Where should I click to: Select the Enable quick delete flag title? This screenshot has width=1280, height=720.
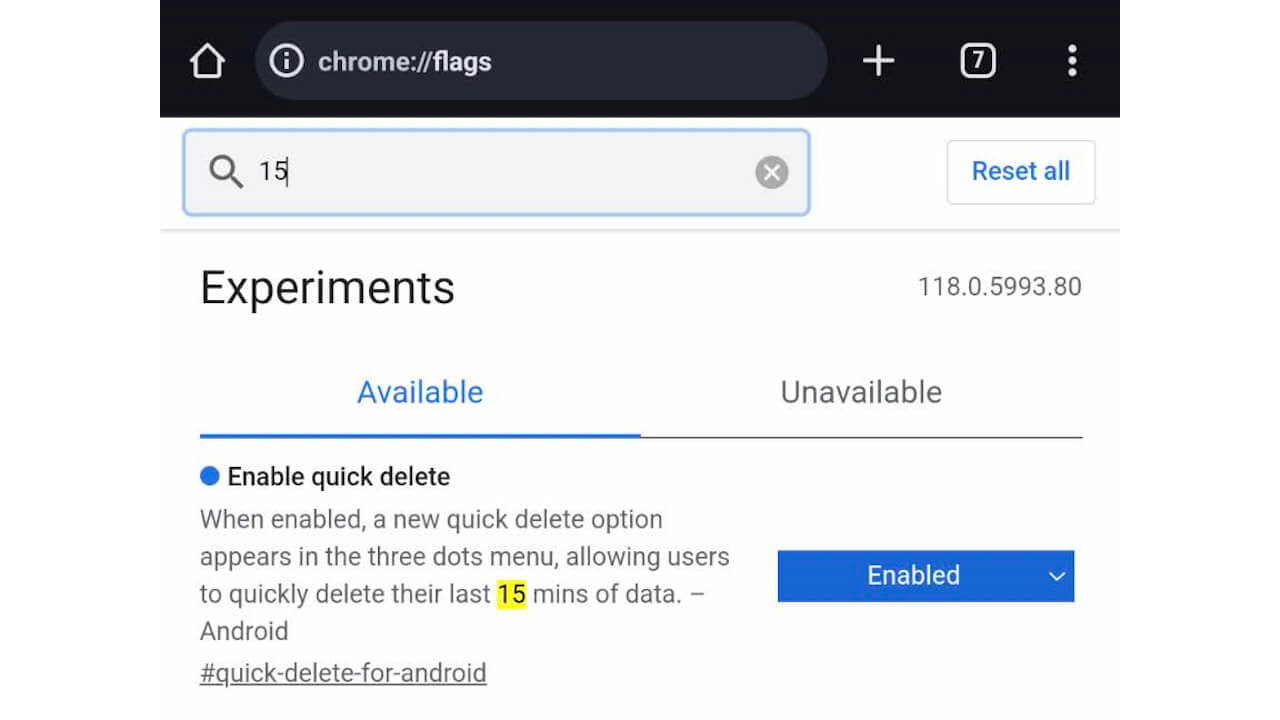coord(339,476)
